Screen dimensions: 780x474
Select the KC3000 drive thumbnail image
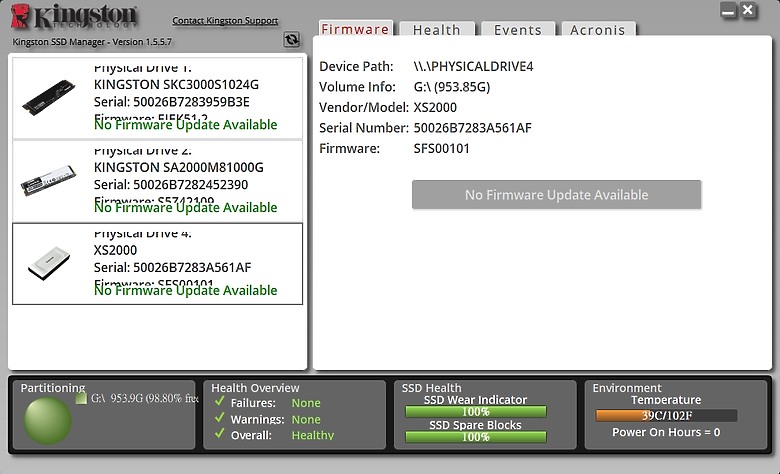pos(49,97)
